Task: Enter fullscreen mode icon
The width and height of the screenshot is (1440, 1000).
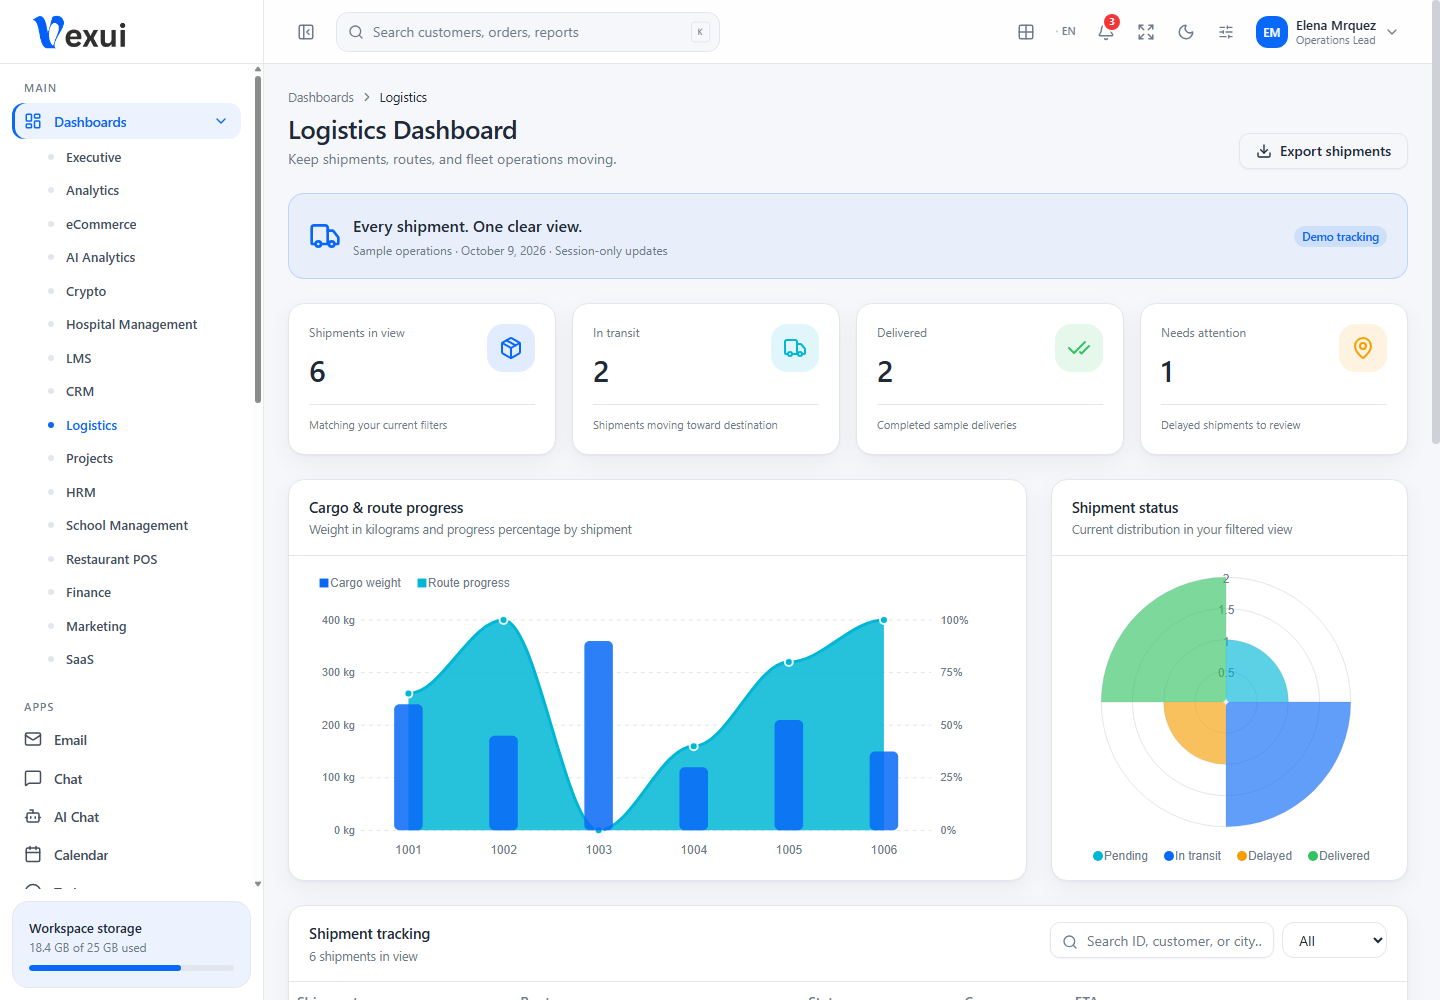Action: [1146, 32]
